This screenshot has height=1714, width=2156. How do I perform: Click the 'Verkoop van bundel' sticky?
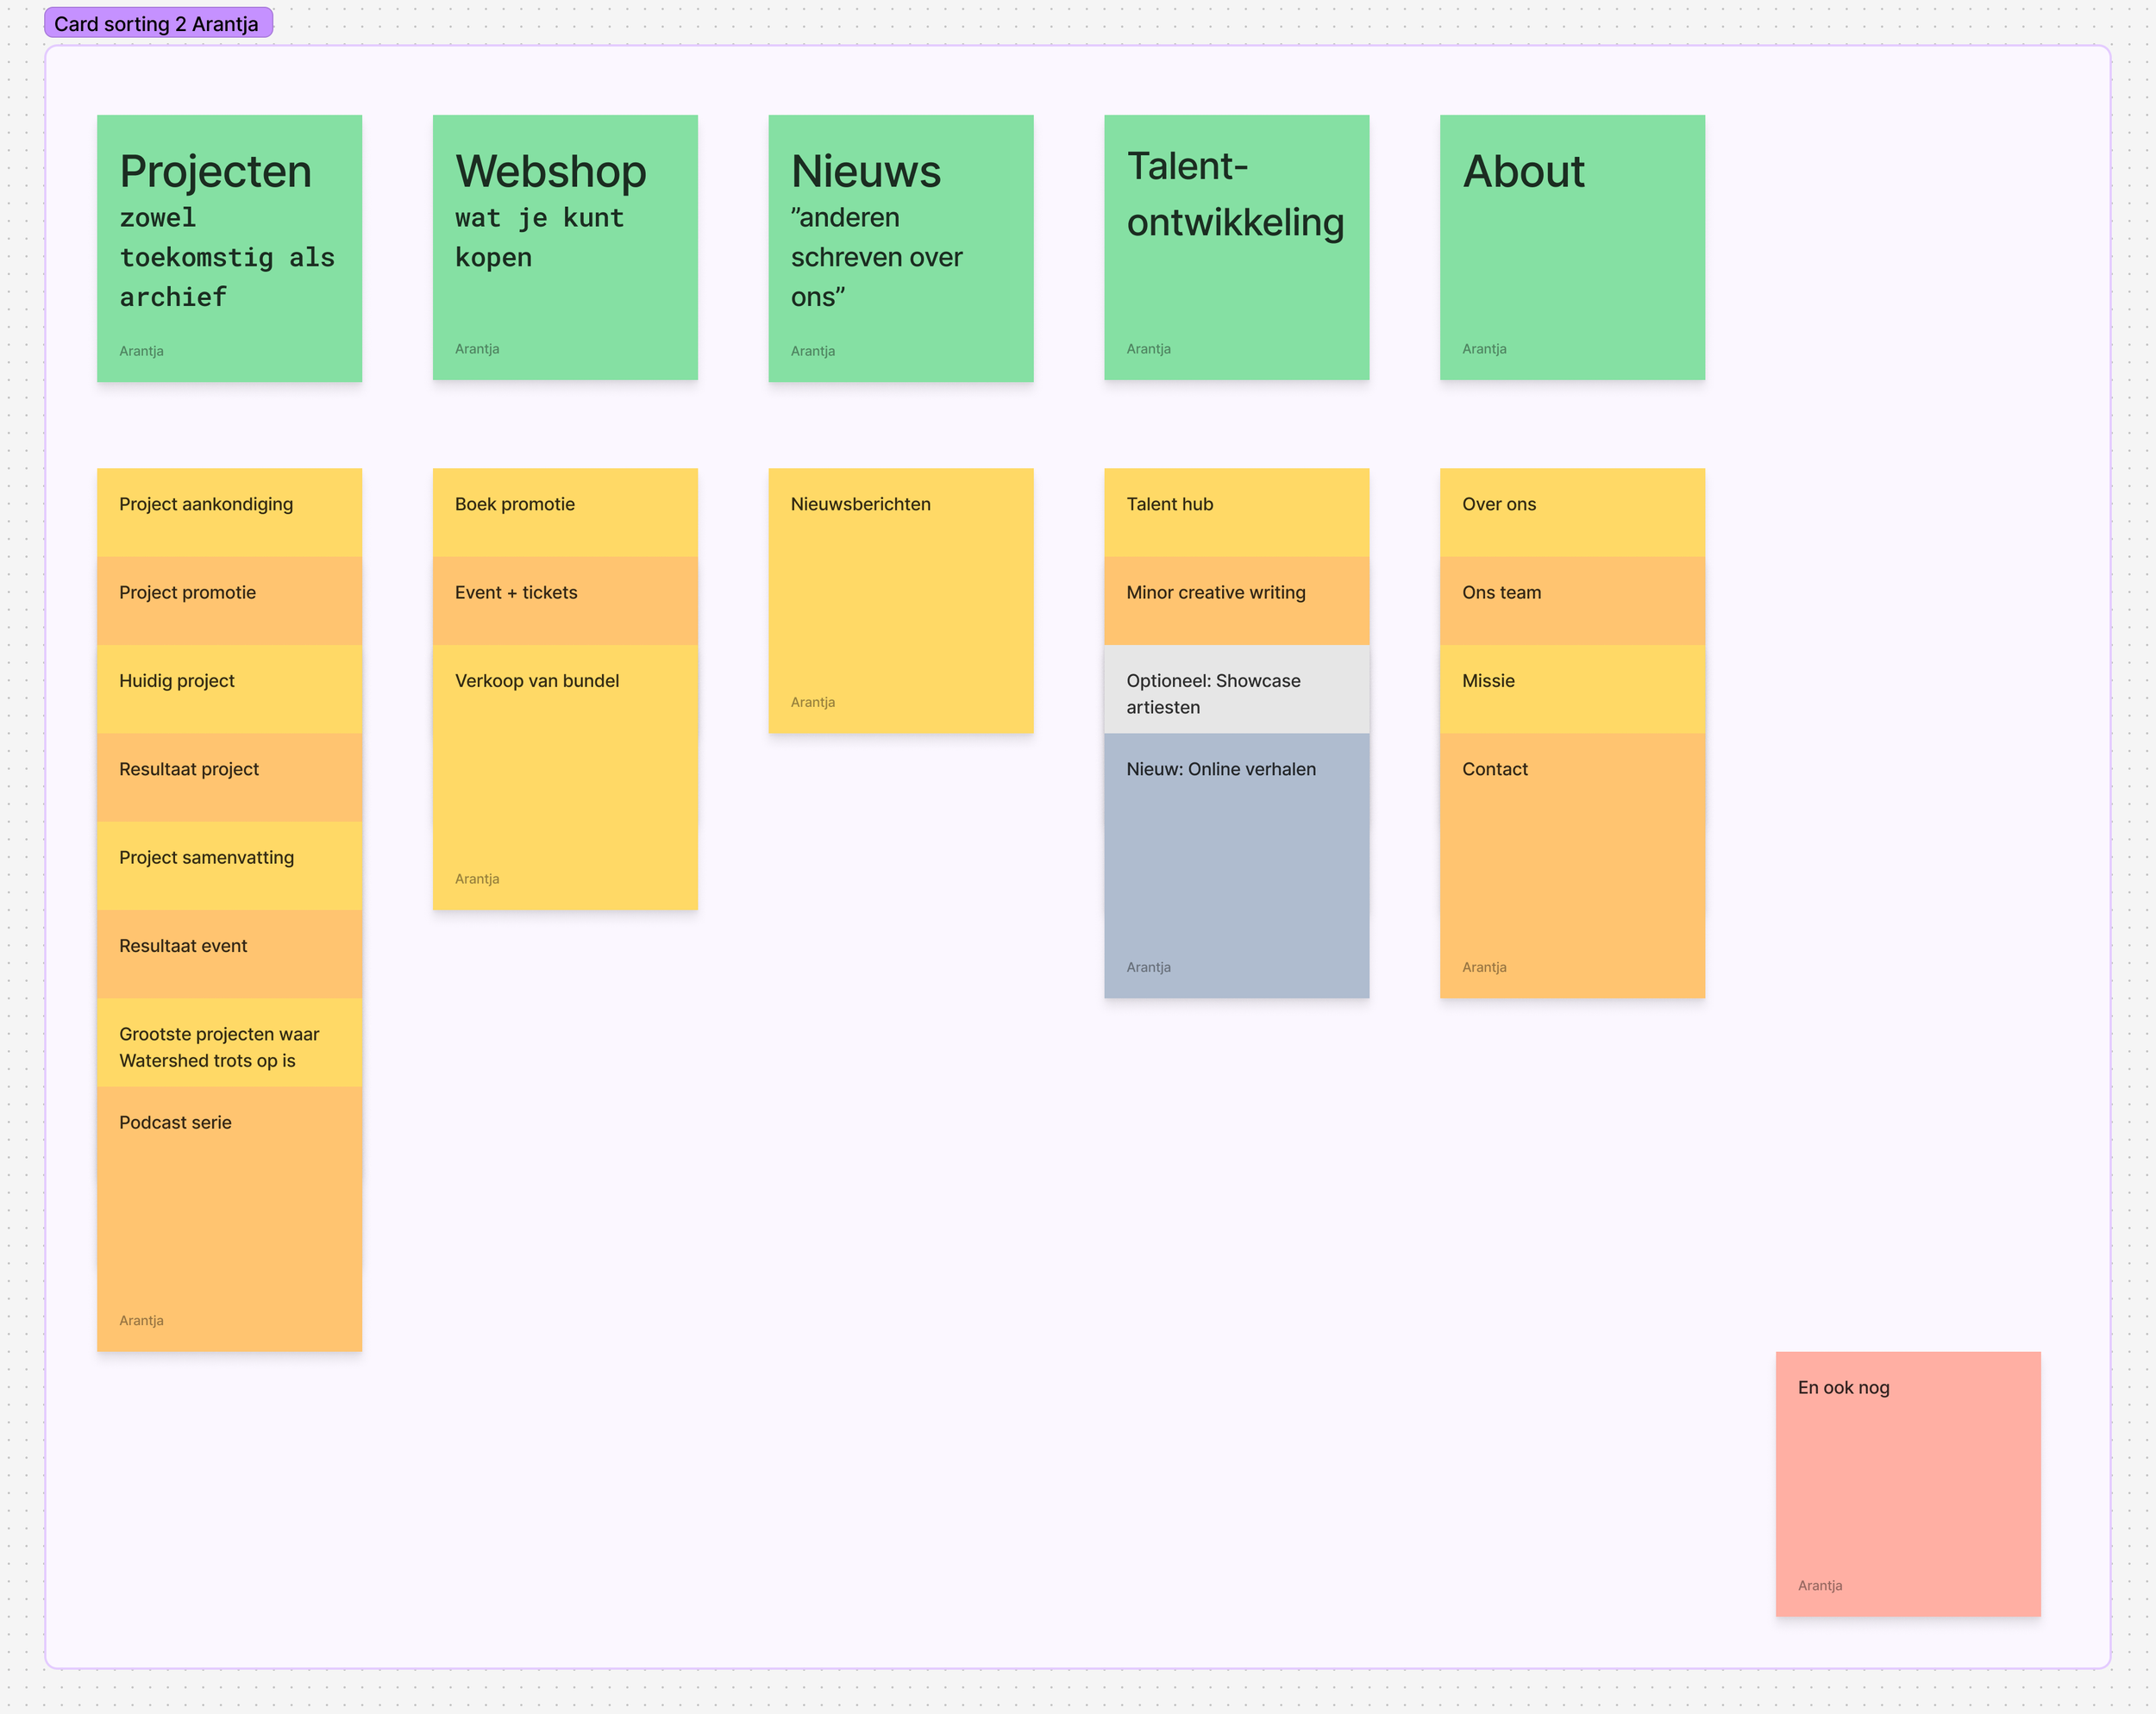coord(565,775)
